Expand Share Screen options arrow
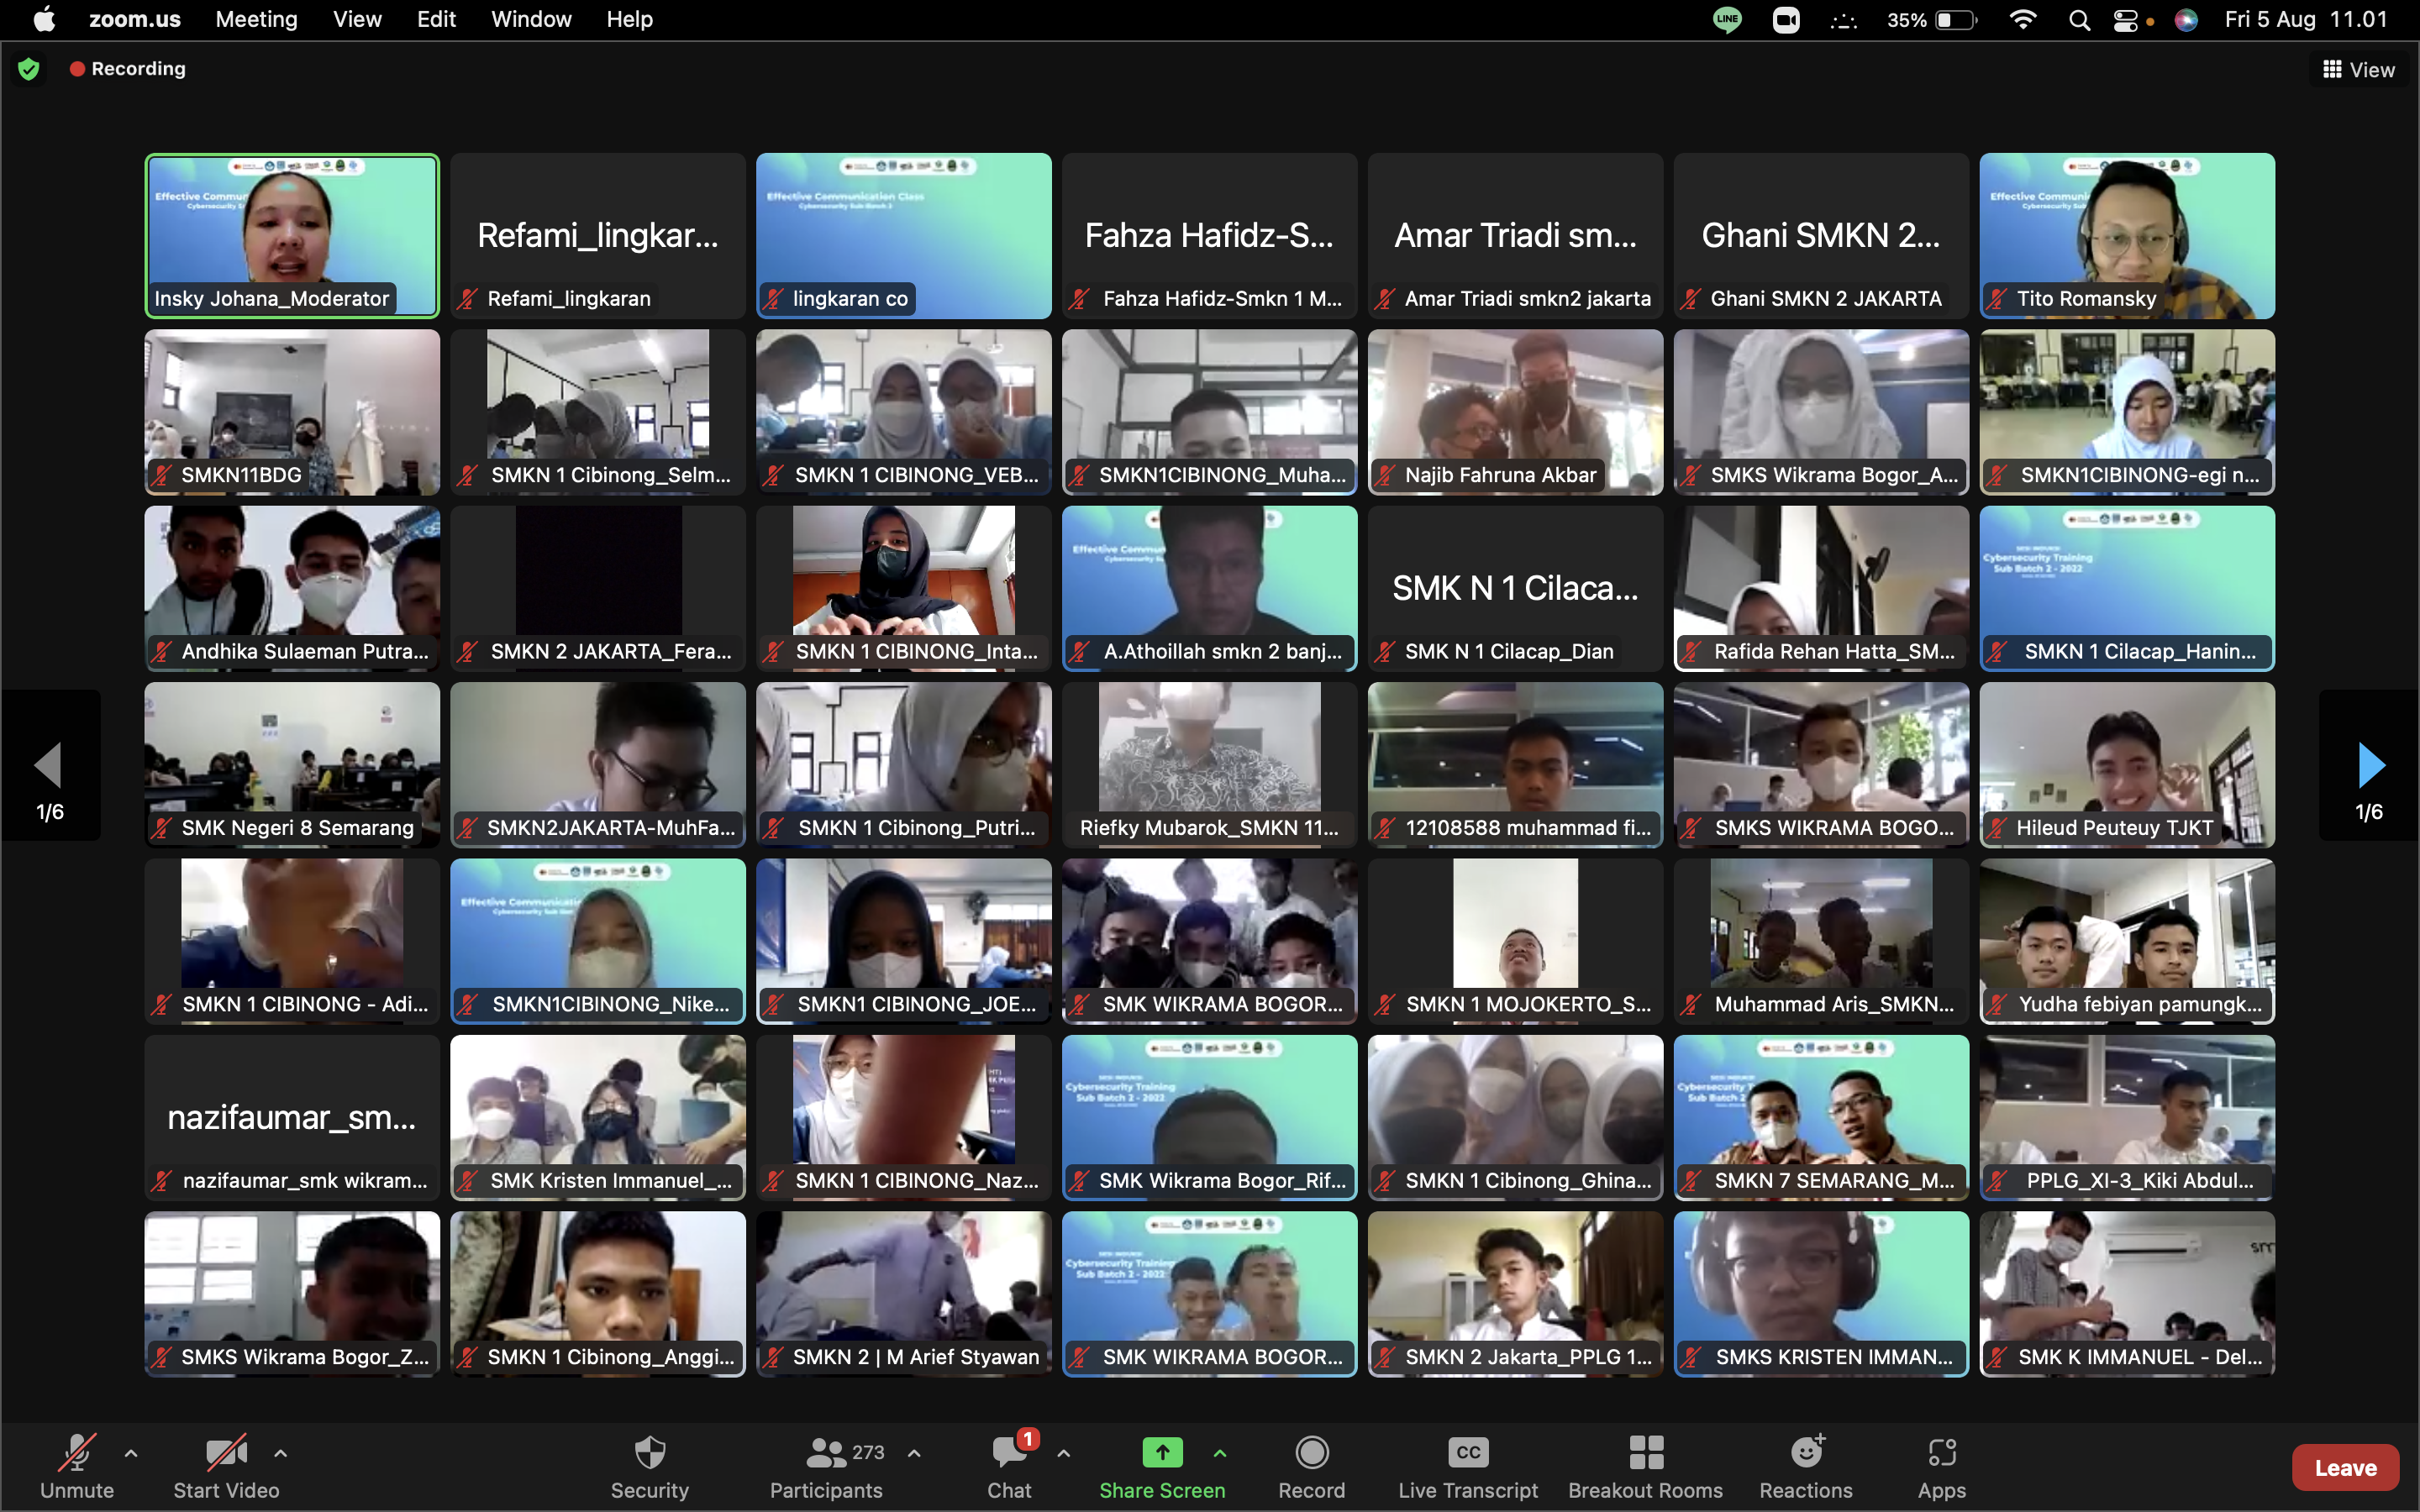The height and width of the screenshot is (1512, 2420). 1220,1453
